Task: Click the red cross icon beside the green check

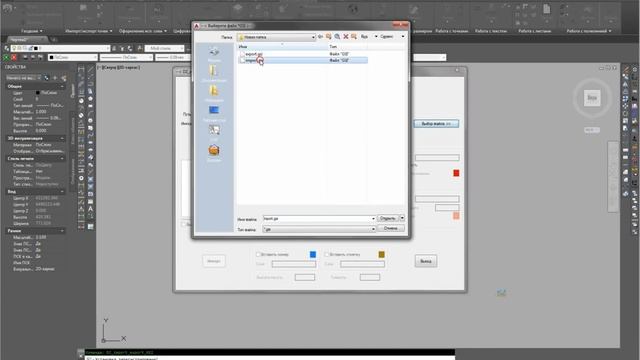Action: coord(14,58)
